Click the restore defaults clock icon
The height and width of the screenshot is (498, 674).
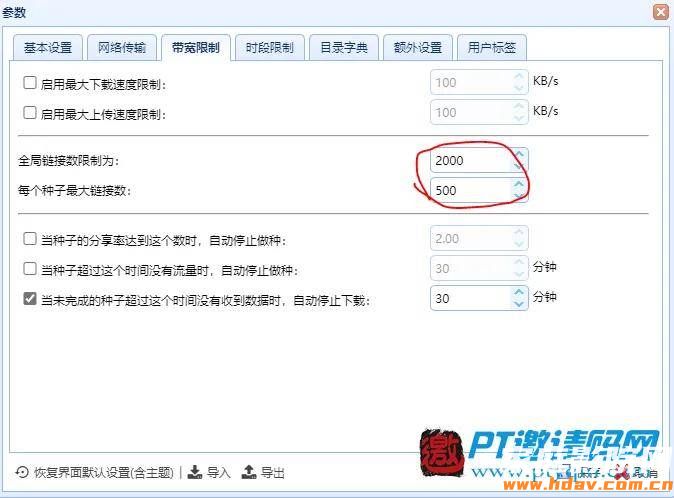pyautogui.click(x=22, y=473)
